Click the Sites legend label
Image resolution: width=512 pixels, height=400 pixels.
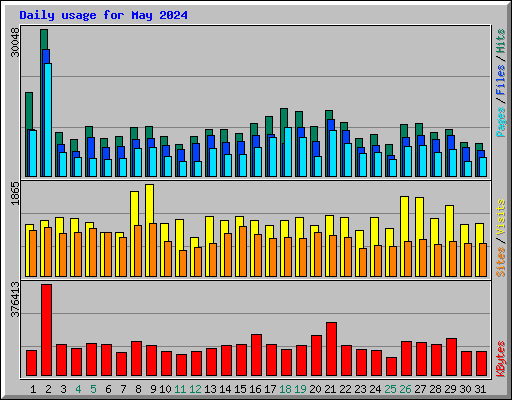(x=500, y=262)
